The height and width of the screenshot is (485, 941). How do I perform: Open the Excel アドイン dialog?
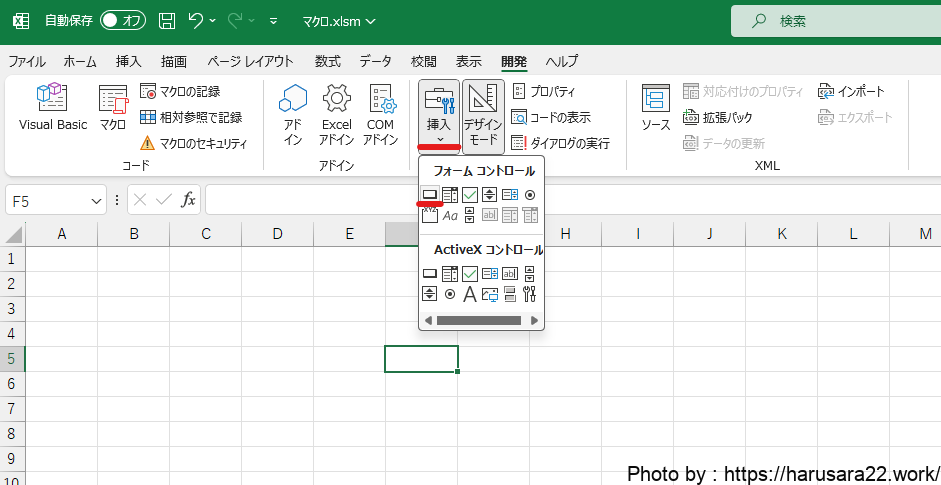point(337,113)
